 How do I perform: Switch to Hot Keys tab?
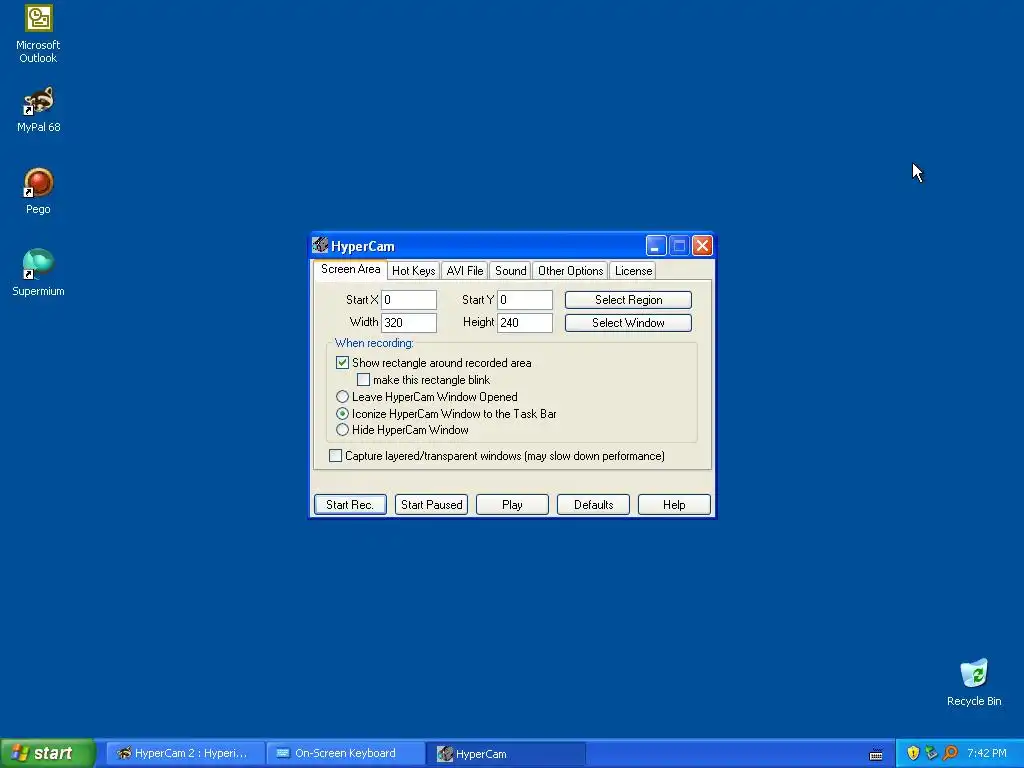pyautogui.click(x=413, y=270)
